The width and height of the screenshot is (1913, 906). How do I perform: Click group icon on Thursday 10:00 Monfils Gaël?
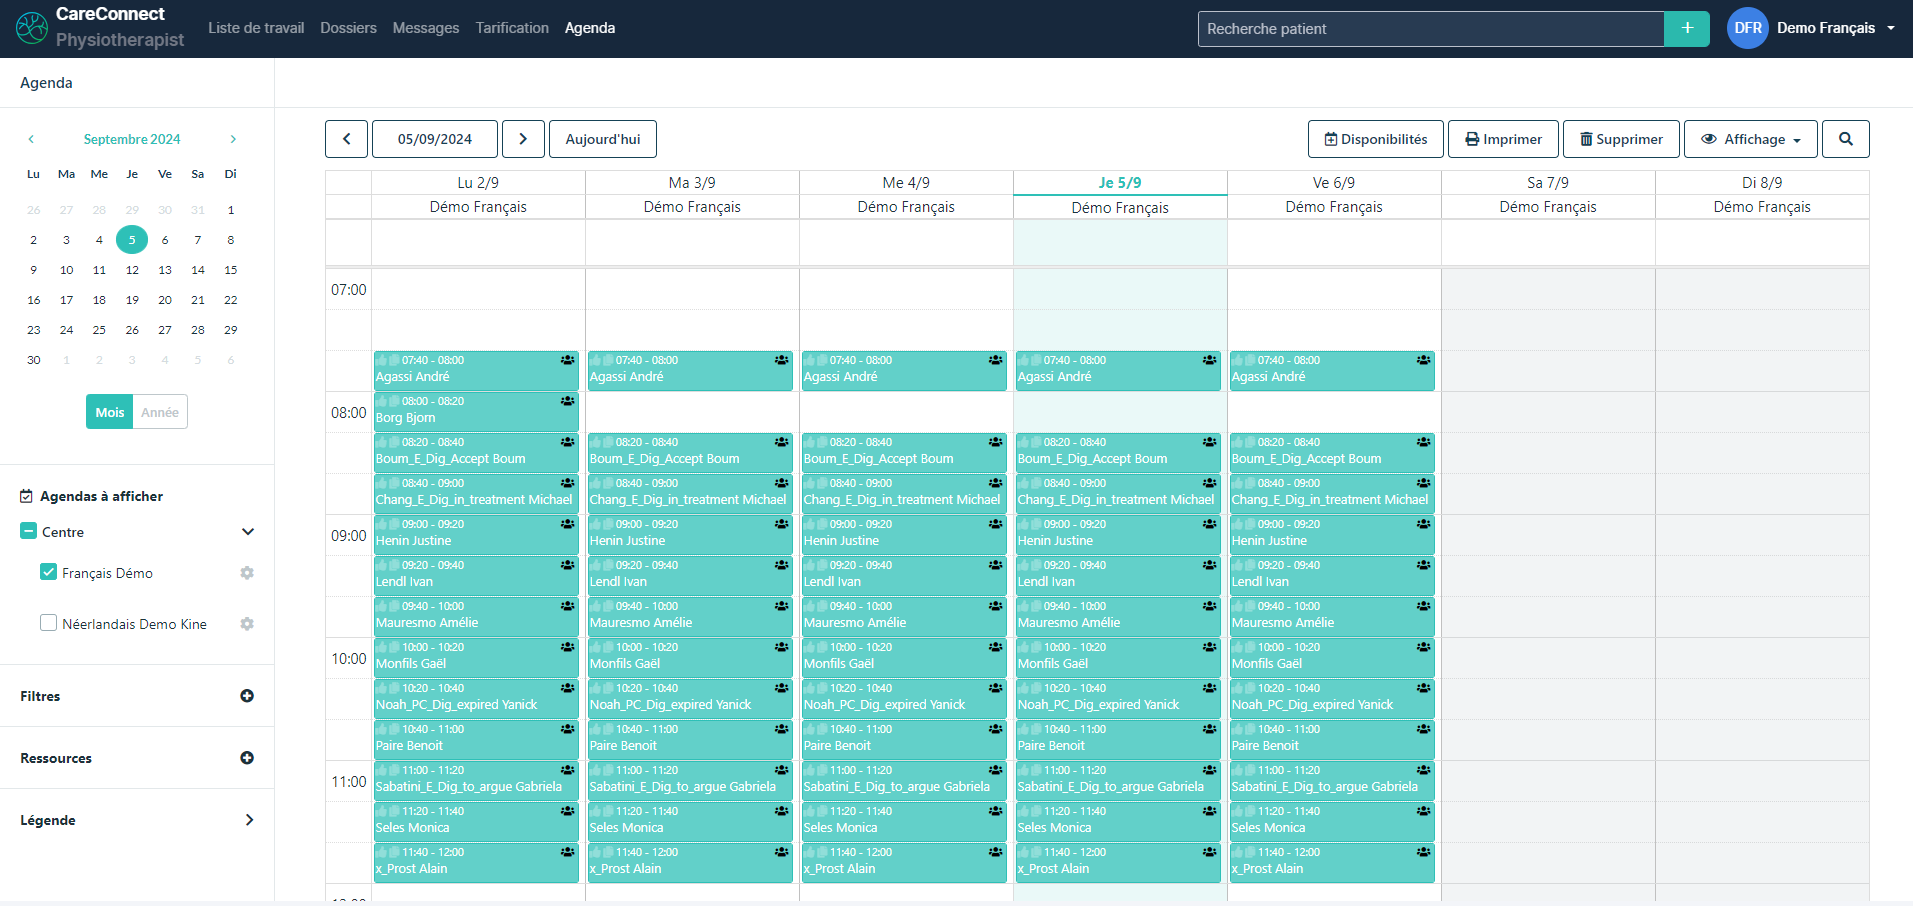[1210, 647]
